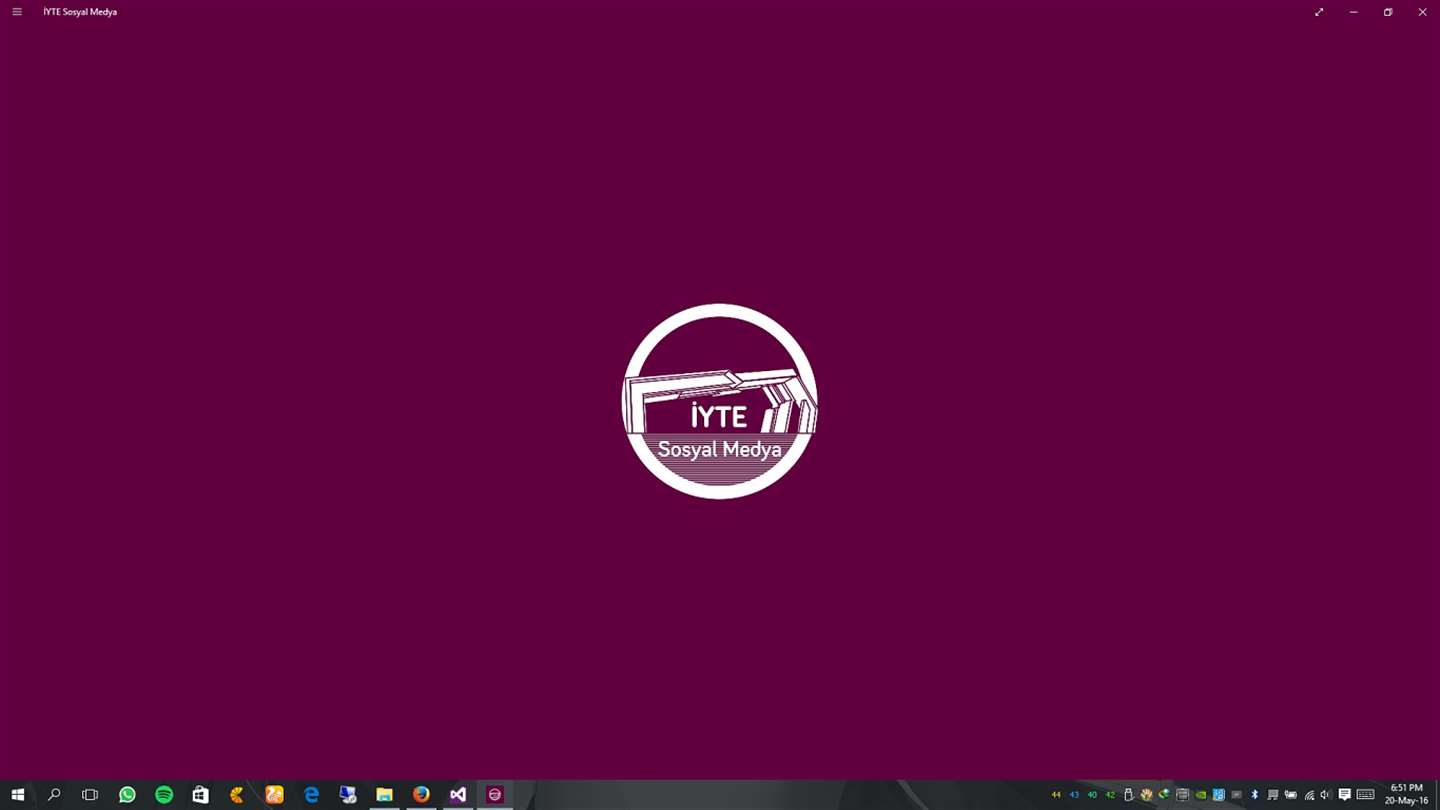The image size is (1440, 810).
Task: Open touch keyboard tray icon
Action: coord(1366,795)
